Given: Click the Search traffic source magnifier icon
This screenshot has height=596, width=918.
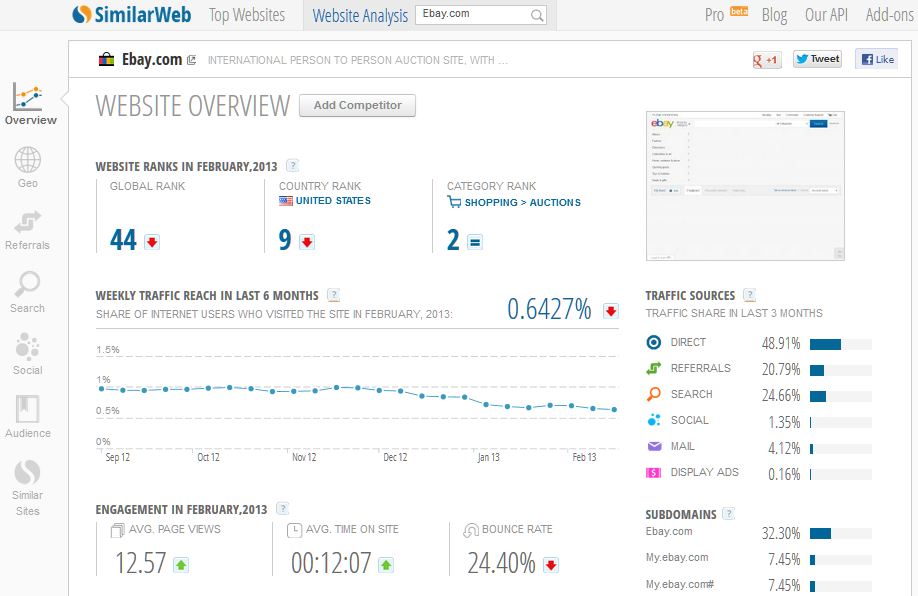Looking at the screenshot, I should [653, 394].
